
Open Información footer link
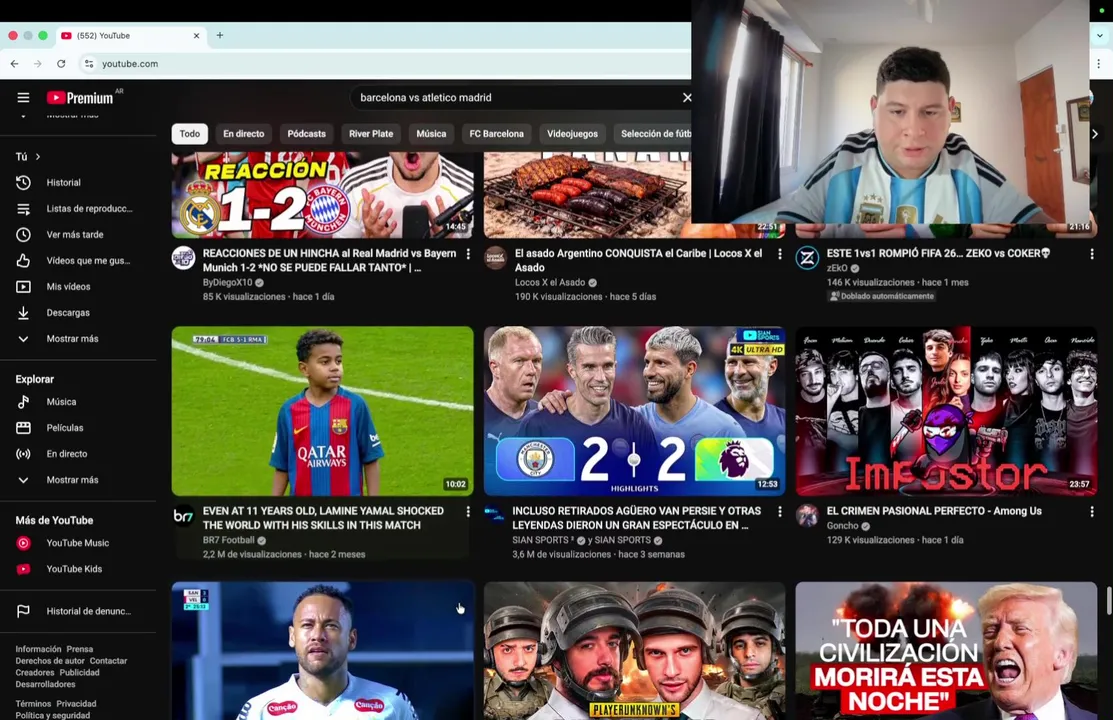coord(38,649)
